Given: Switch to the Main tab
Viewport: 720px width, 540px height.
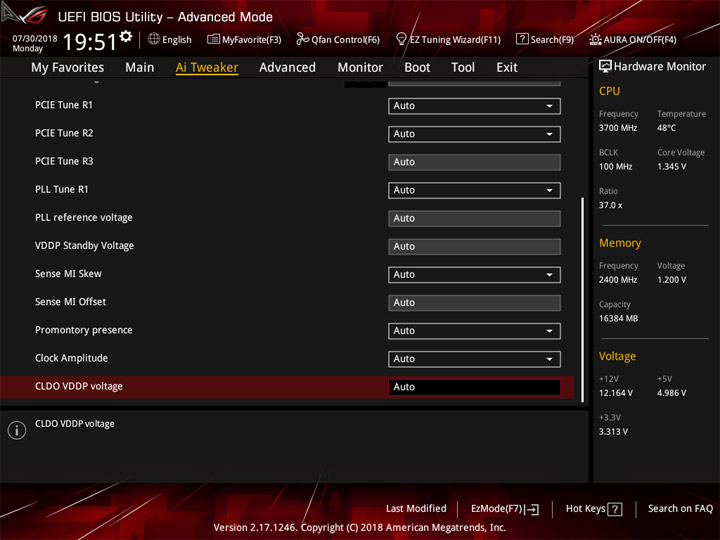Looking at the screenshot, I should click(140, 68).
